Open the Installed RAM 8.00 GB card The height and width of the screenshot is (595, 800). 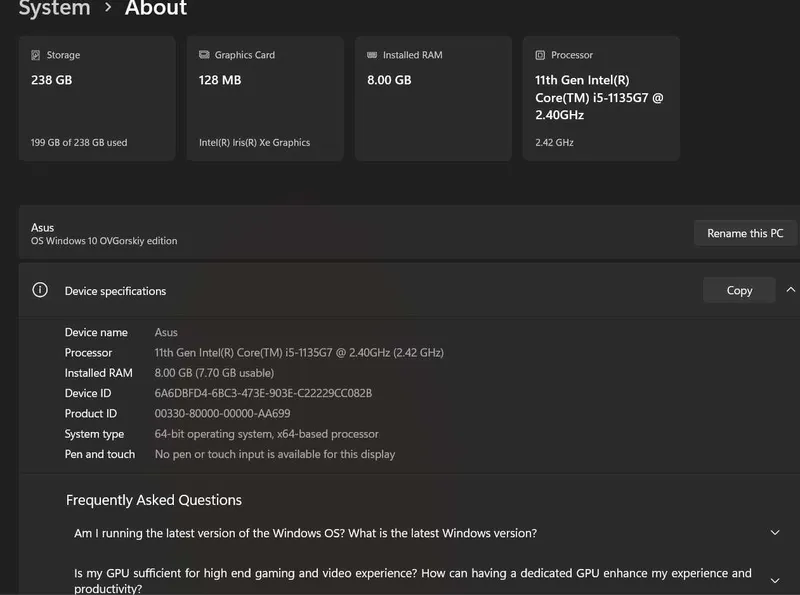click(x=433, y=98)
